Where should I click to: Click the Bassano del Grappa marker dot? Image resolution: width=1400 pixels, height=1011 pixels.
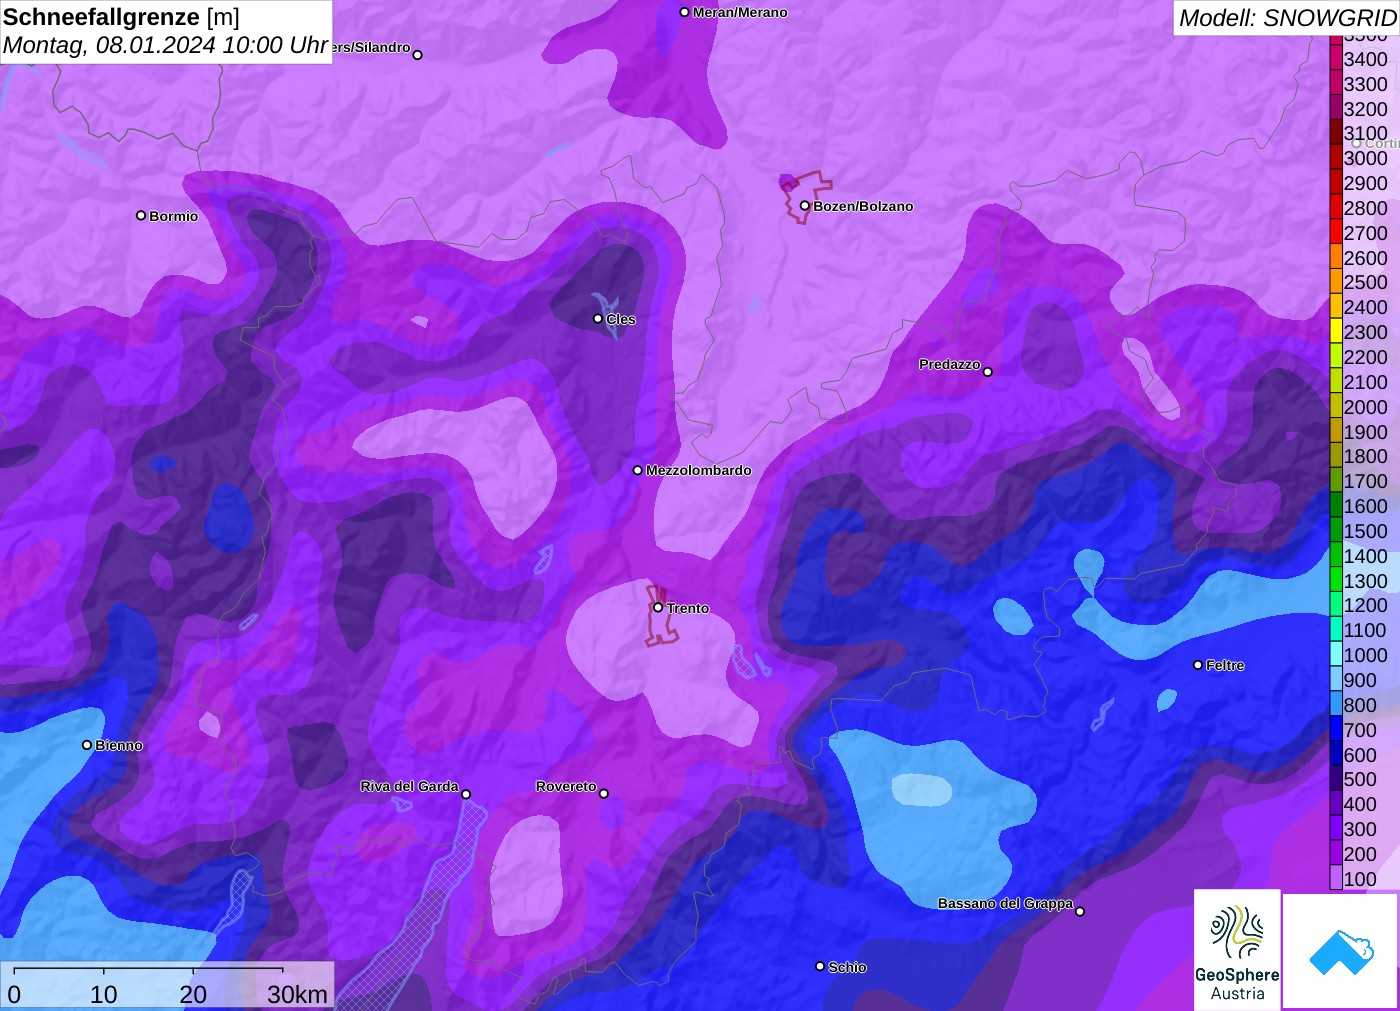pyautogui.click(x=1080, y=911)
